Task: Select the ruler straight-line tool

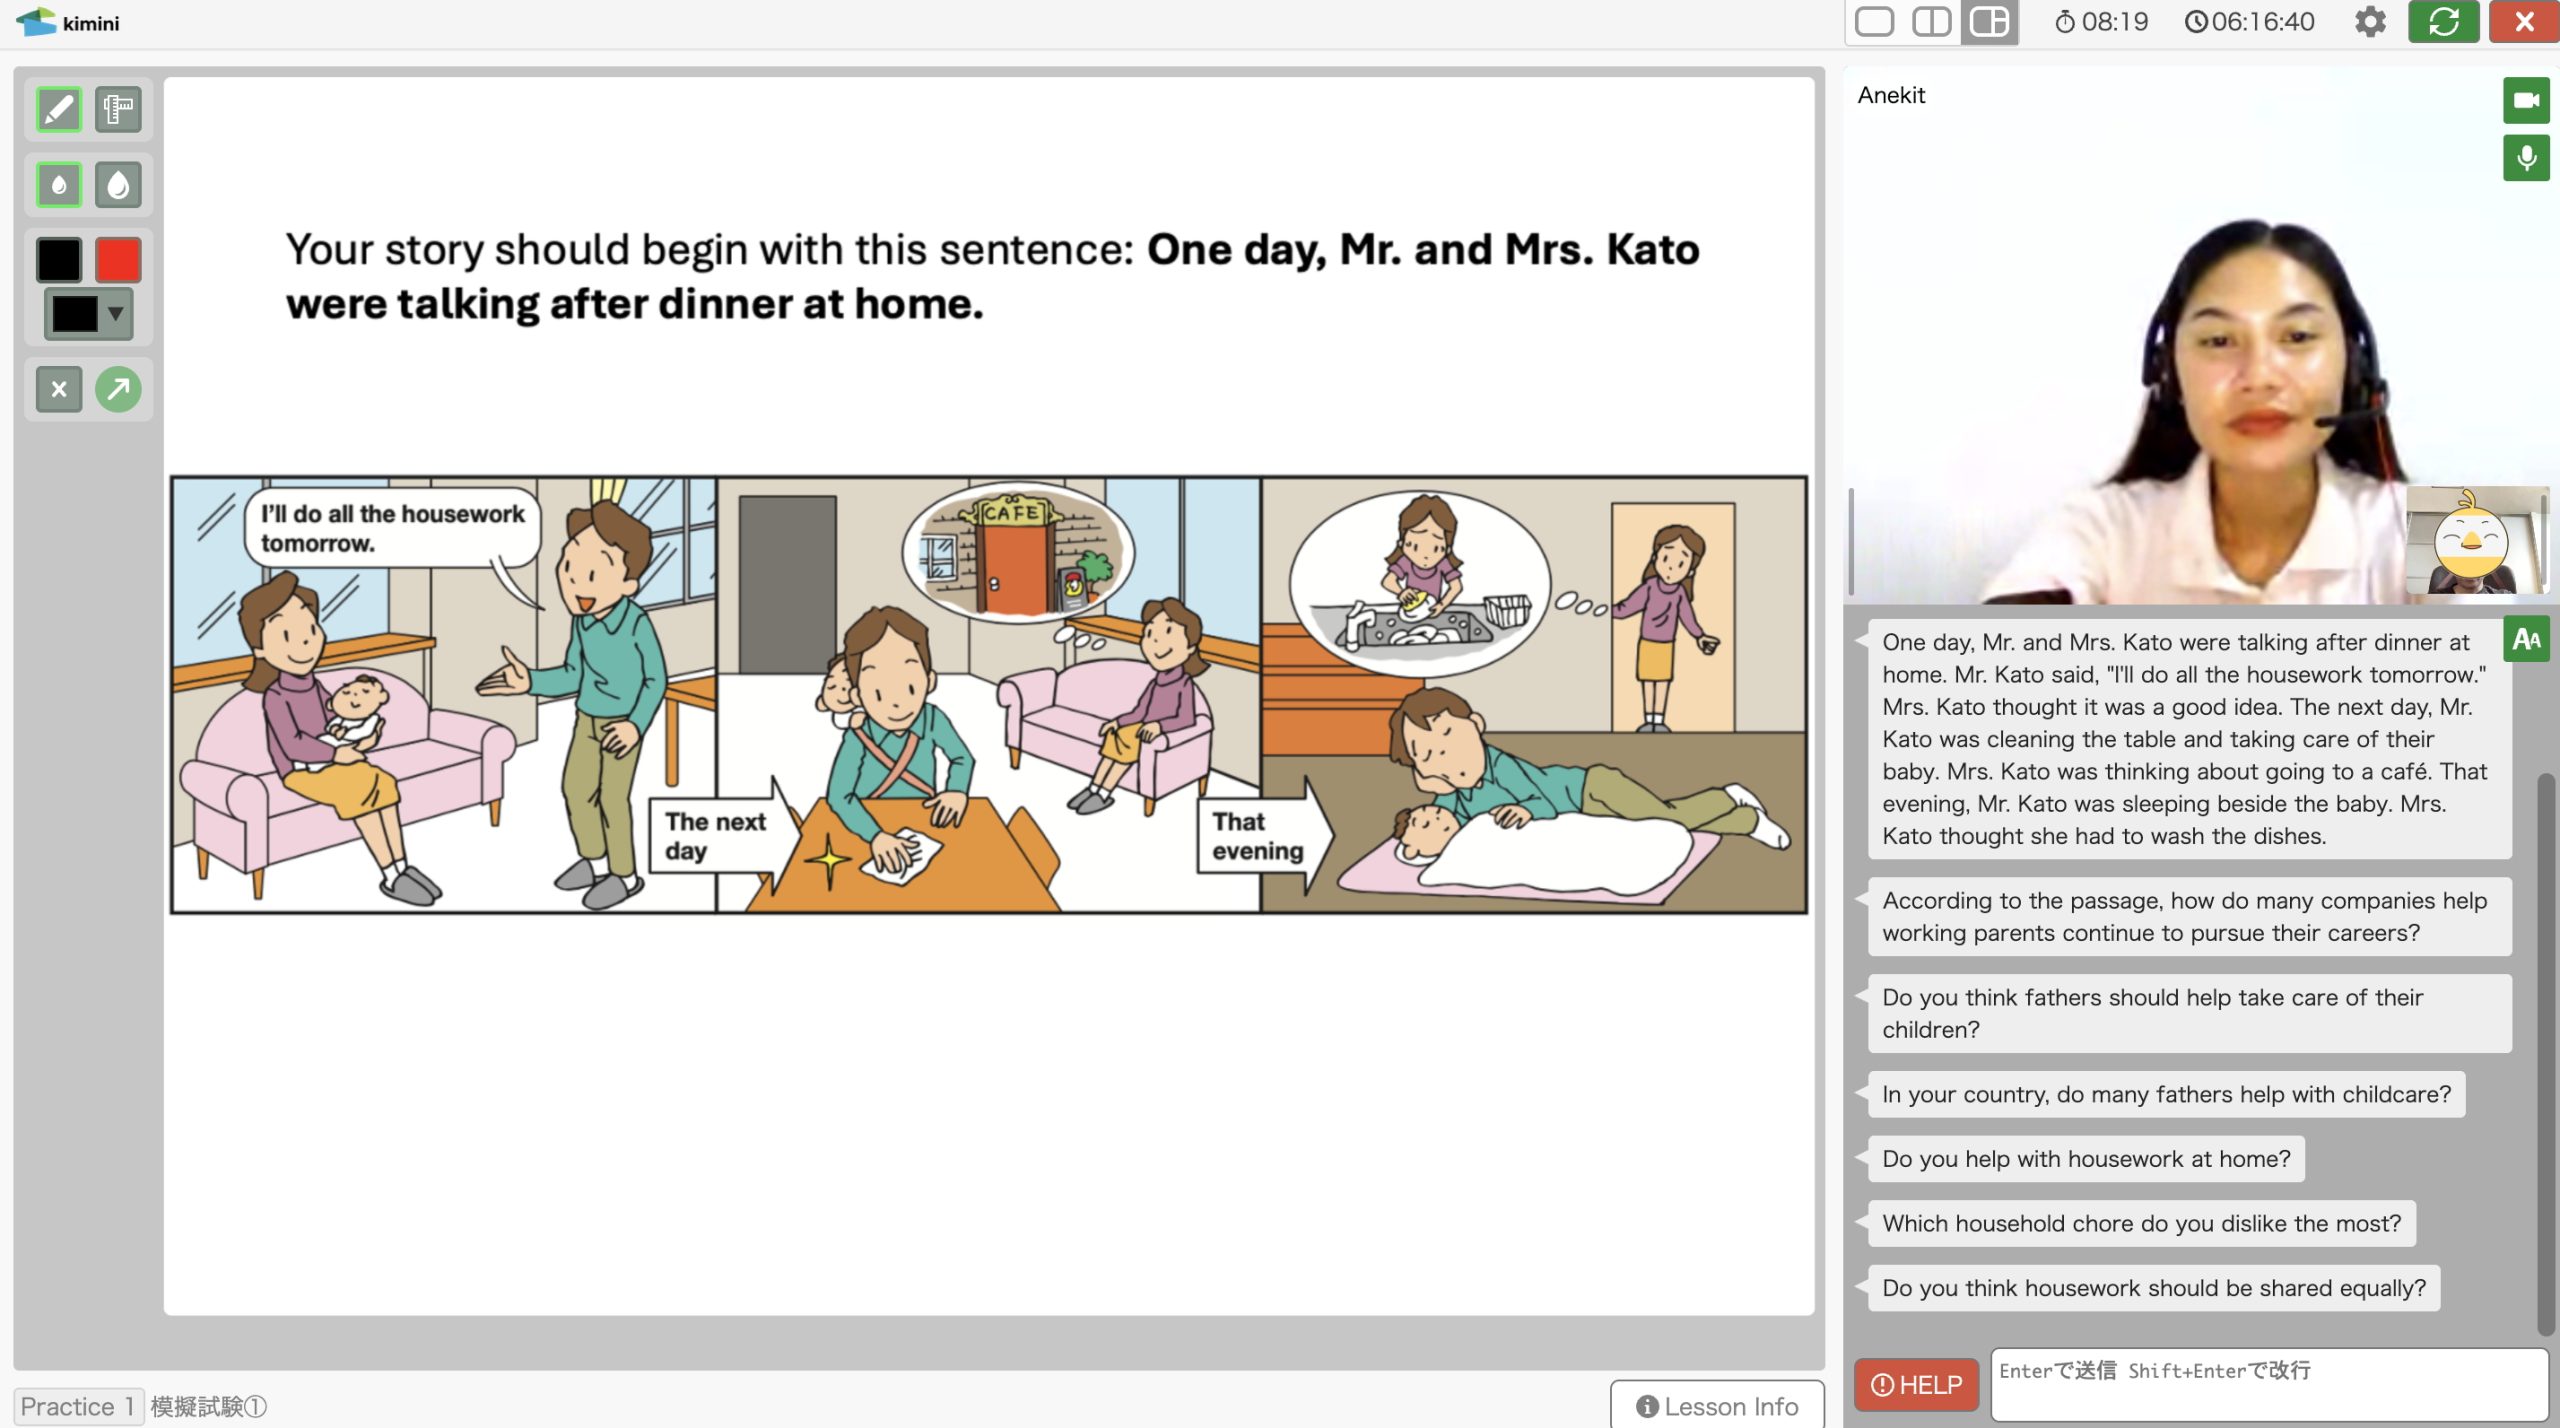Action: coord(118,109)
